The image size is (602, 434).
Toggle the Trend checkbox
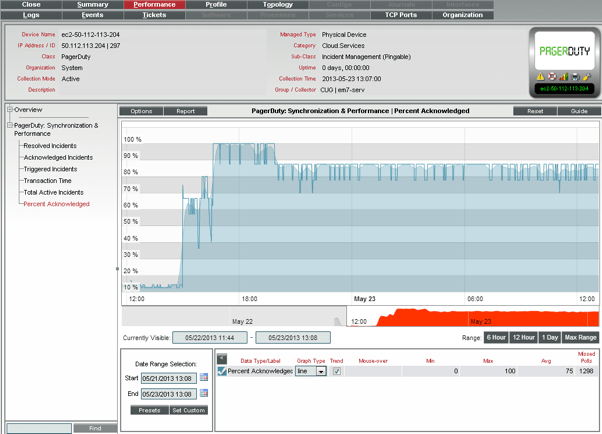click(336, 371)
